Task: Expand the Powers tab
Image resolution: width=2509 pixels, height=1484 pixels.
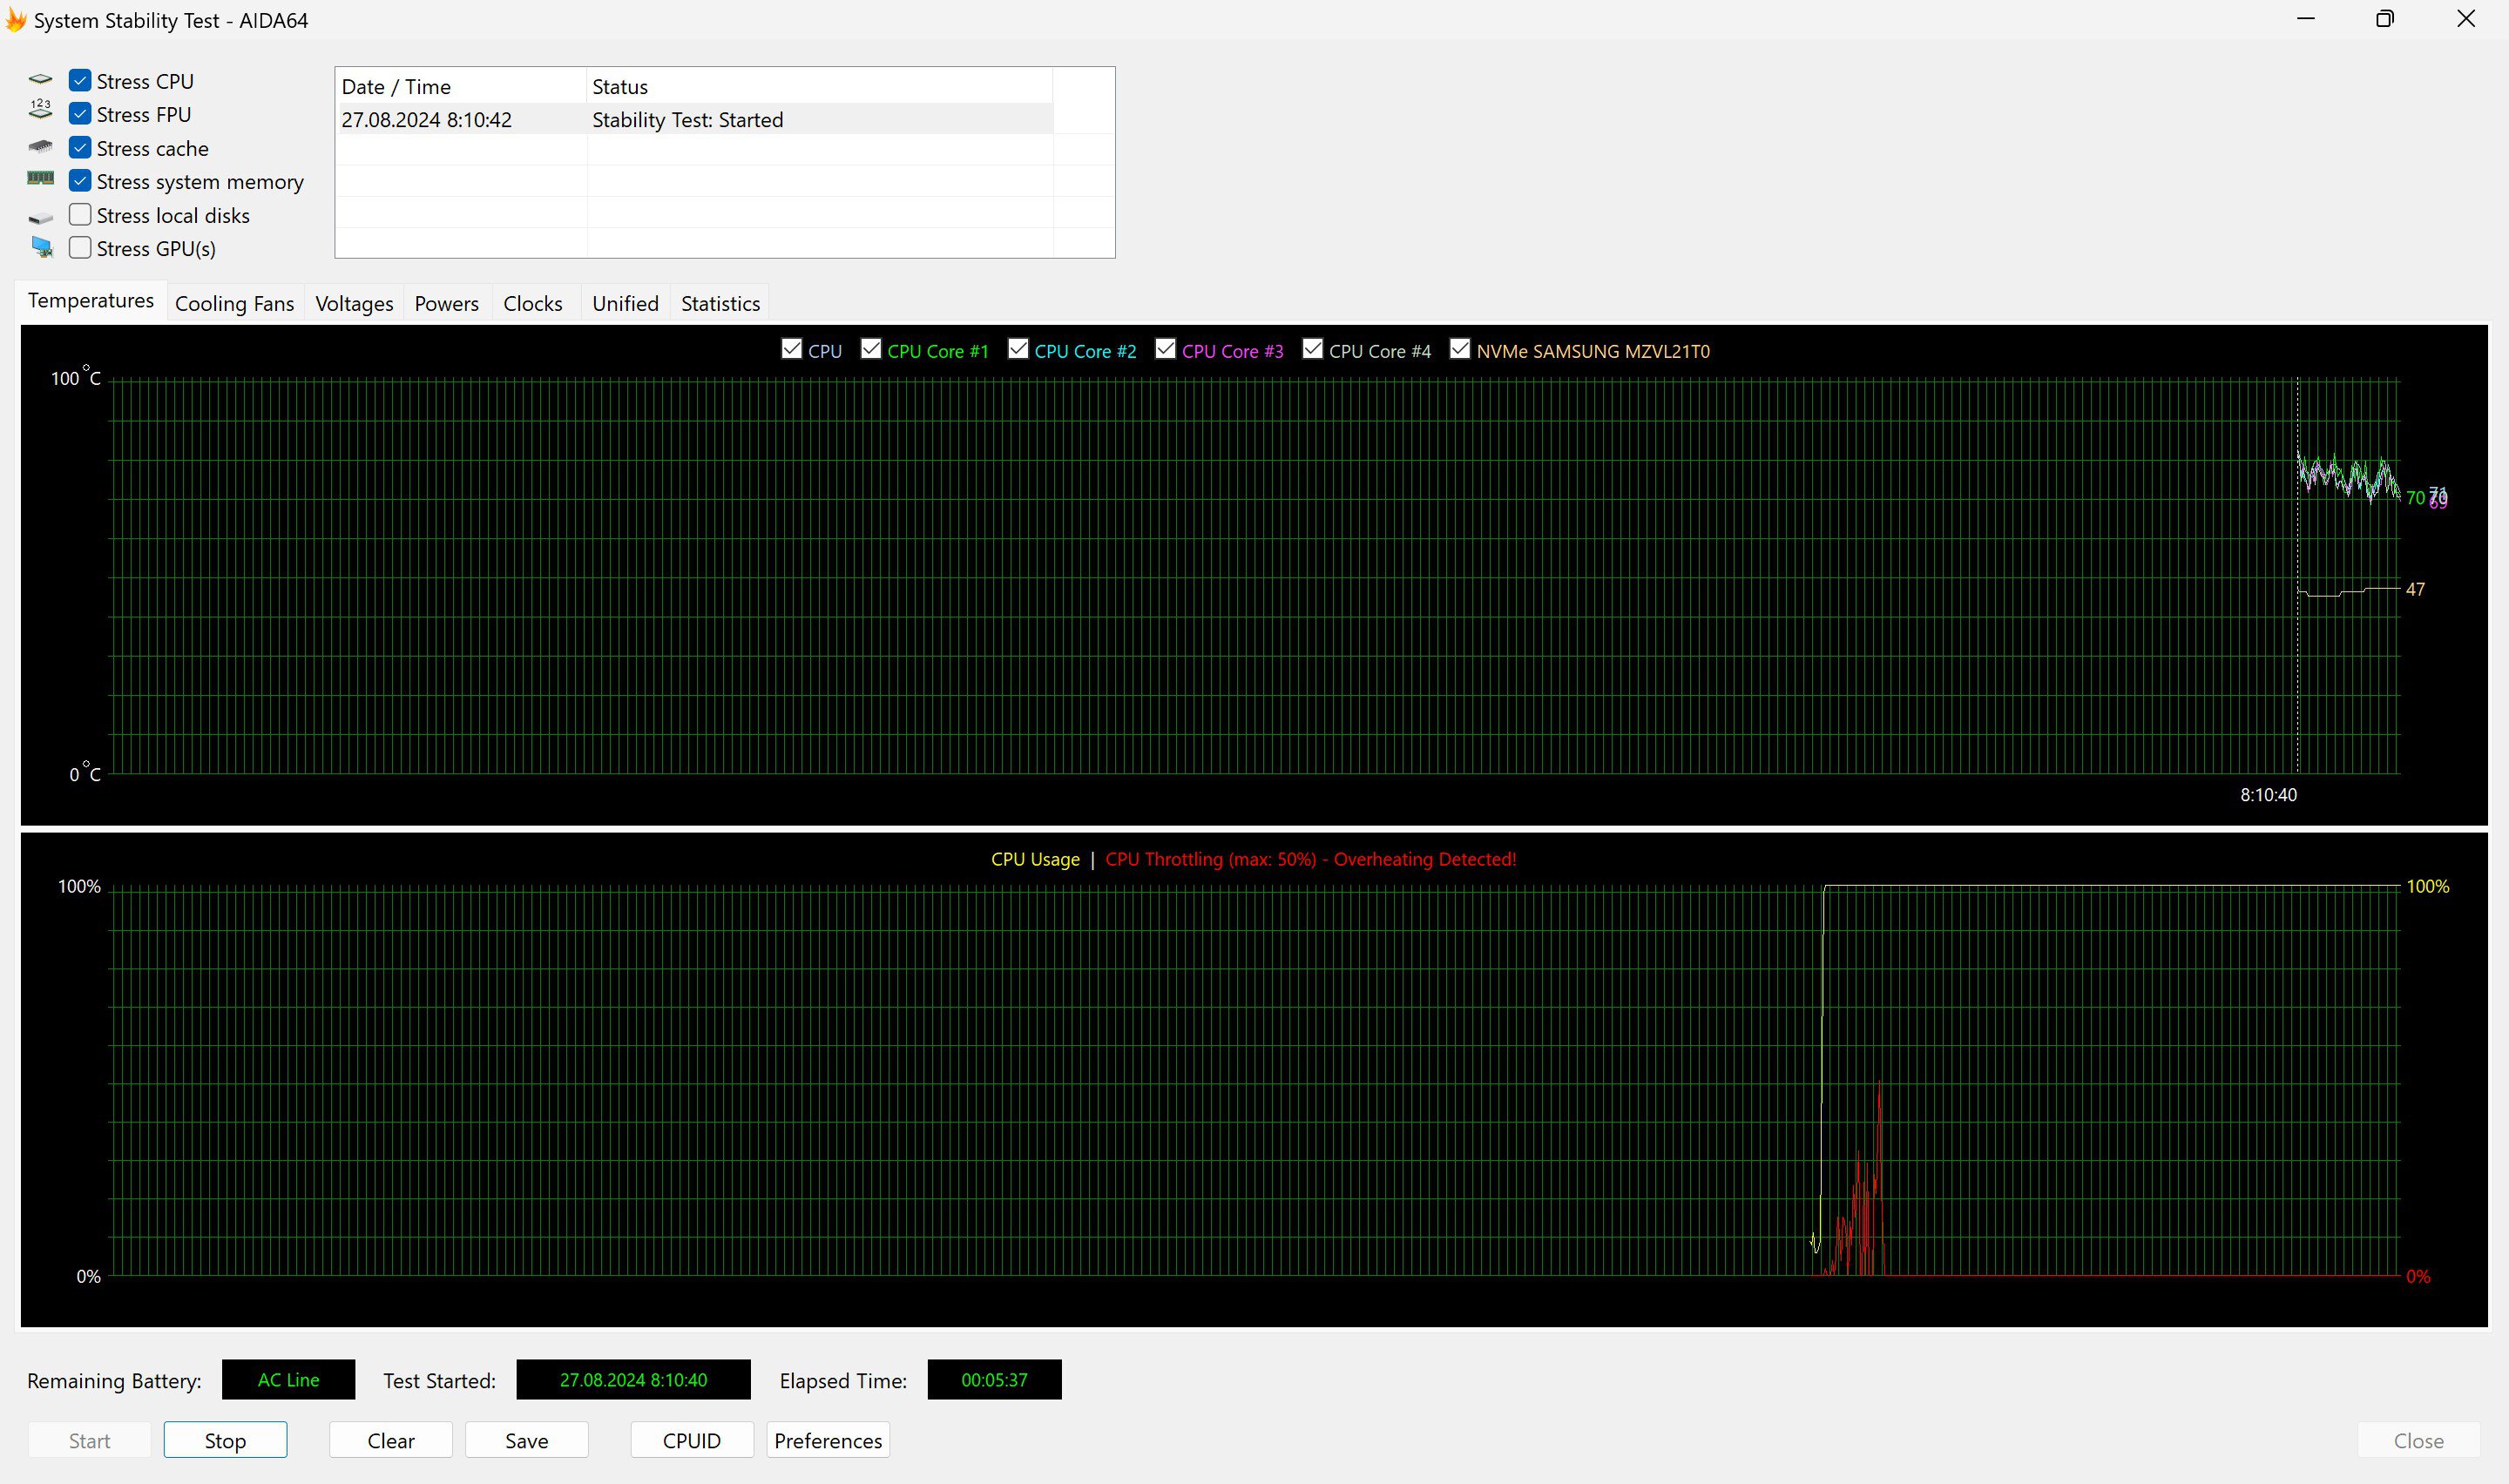Action: [445, 302]
